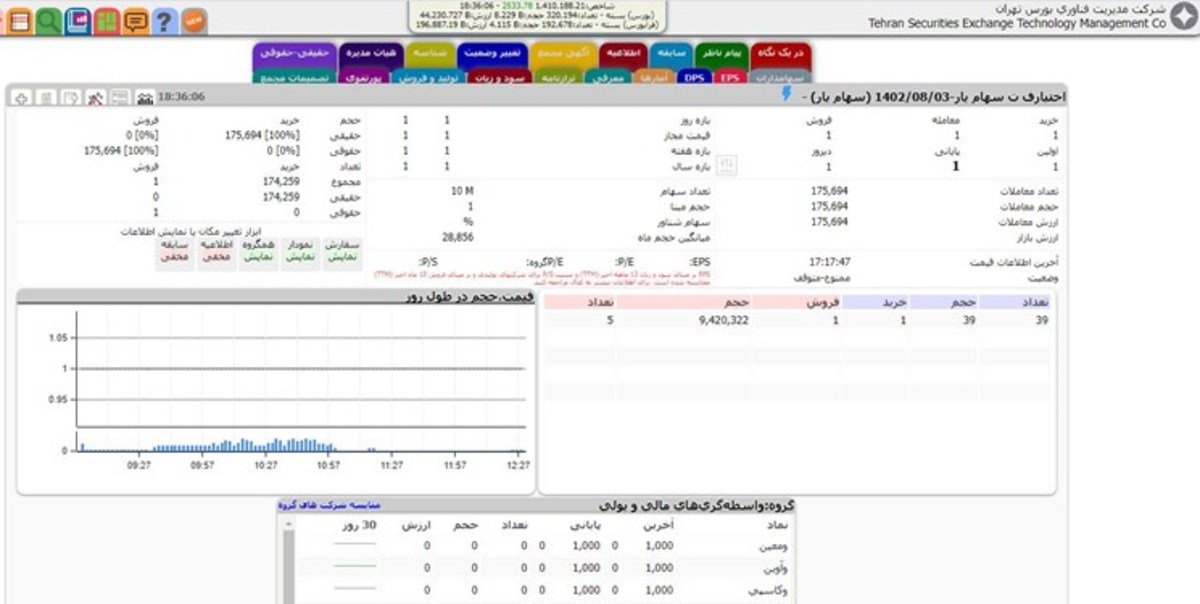Toggle نمودار panel visibility (نمایش)
The height and width of the screenshot is (604, 1200).
(302, 257)
